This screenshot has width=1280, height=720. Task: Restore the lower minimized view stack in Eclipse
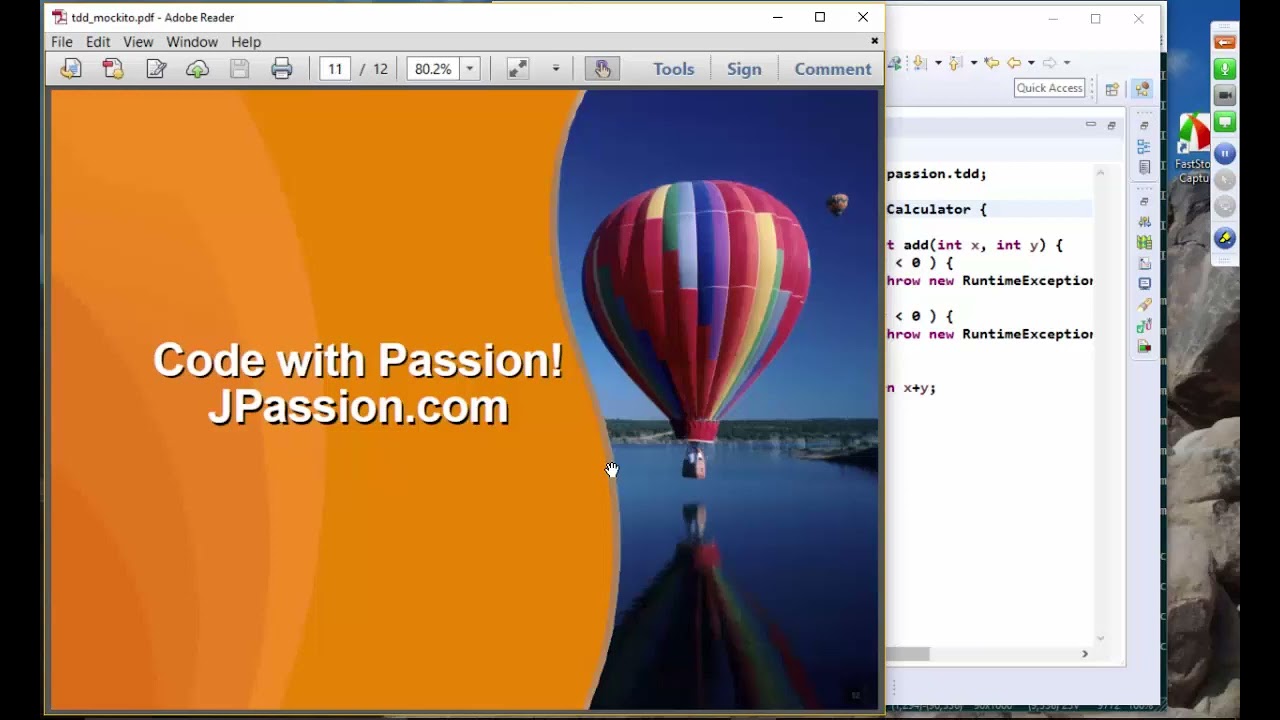(x=1144, y=201)
